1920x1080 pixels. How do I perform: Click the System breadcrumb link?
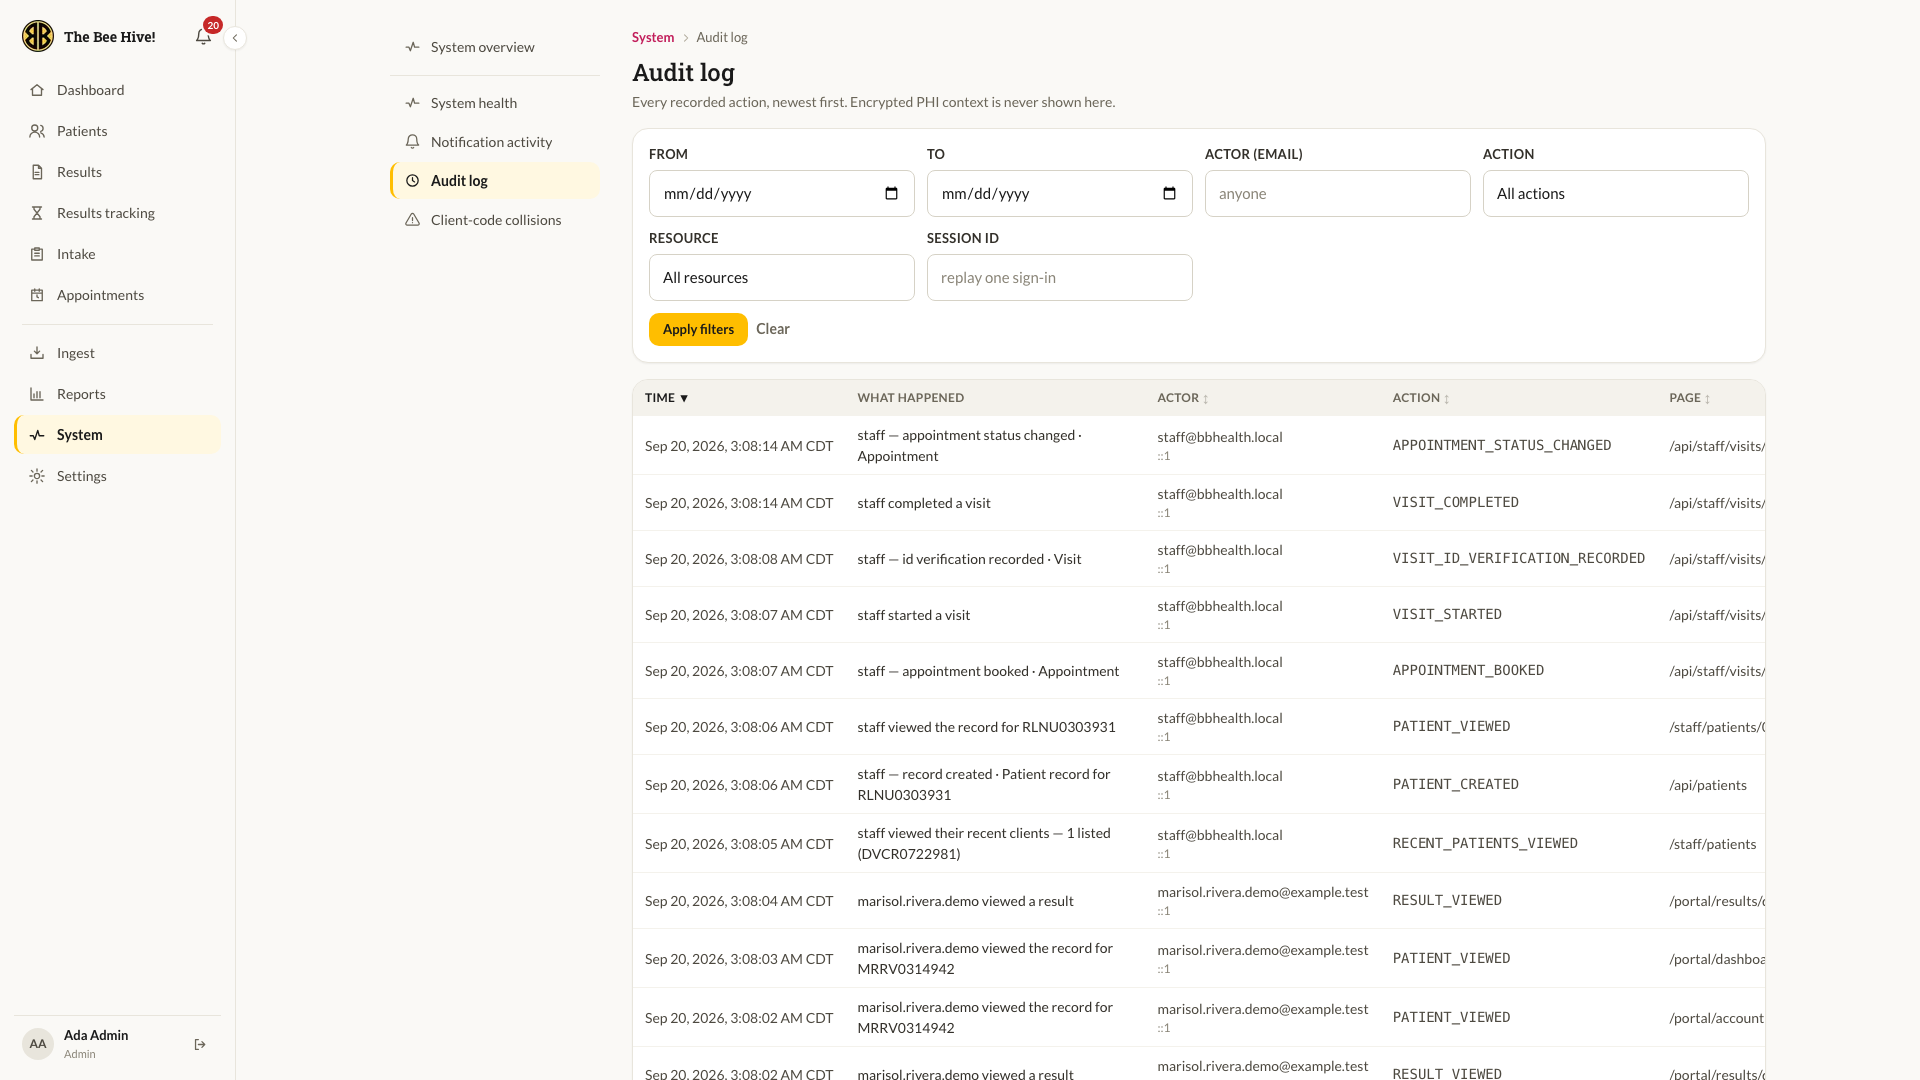[x=653, y=37]
